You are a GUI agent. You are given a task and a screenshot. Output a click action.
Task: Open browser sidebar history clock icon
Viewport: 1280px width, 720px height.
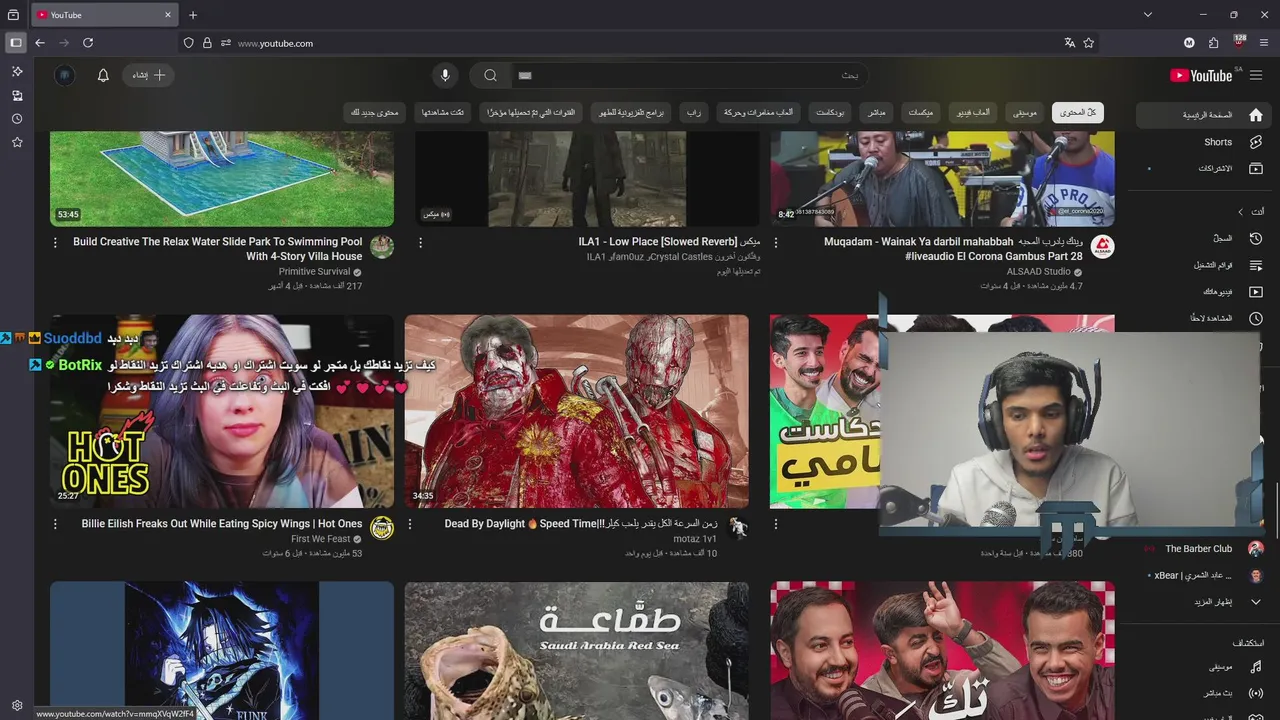tap(17, 119)
